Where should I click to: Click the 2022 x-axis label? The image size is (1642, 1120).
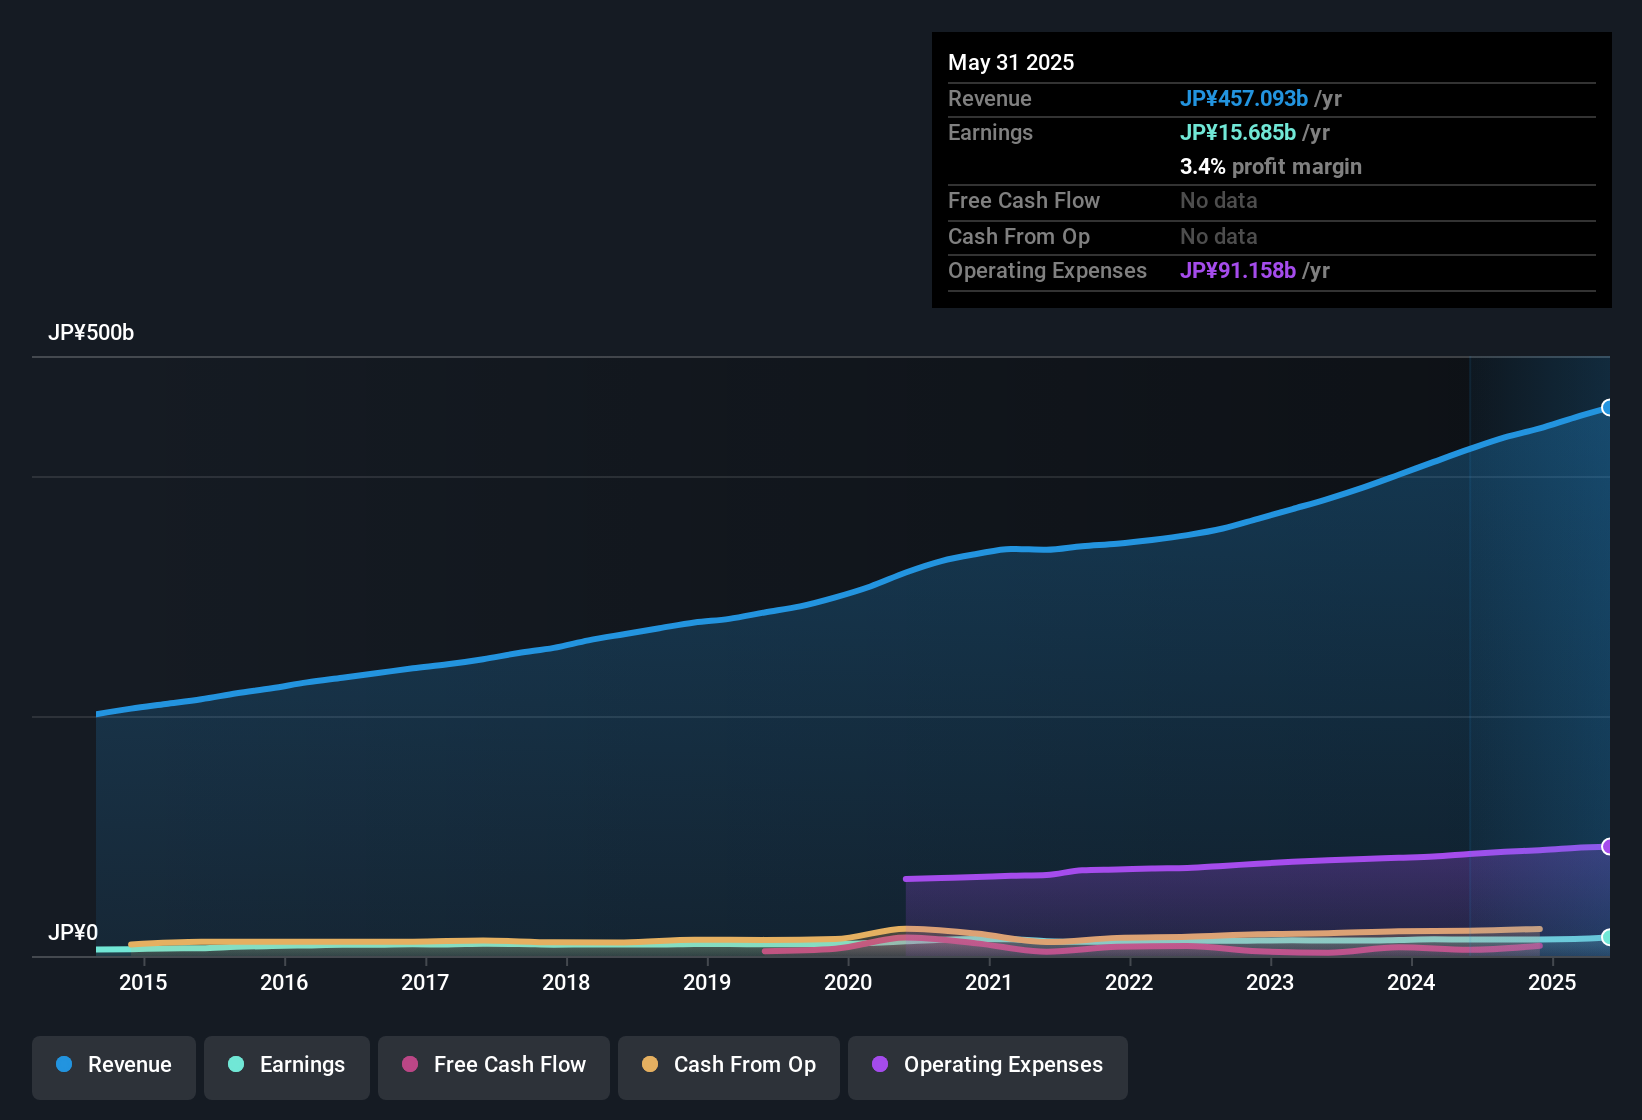1129,982
